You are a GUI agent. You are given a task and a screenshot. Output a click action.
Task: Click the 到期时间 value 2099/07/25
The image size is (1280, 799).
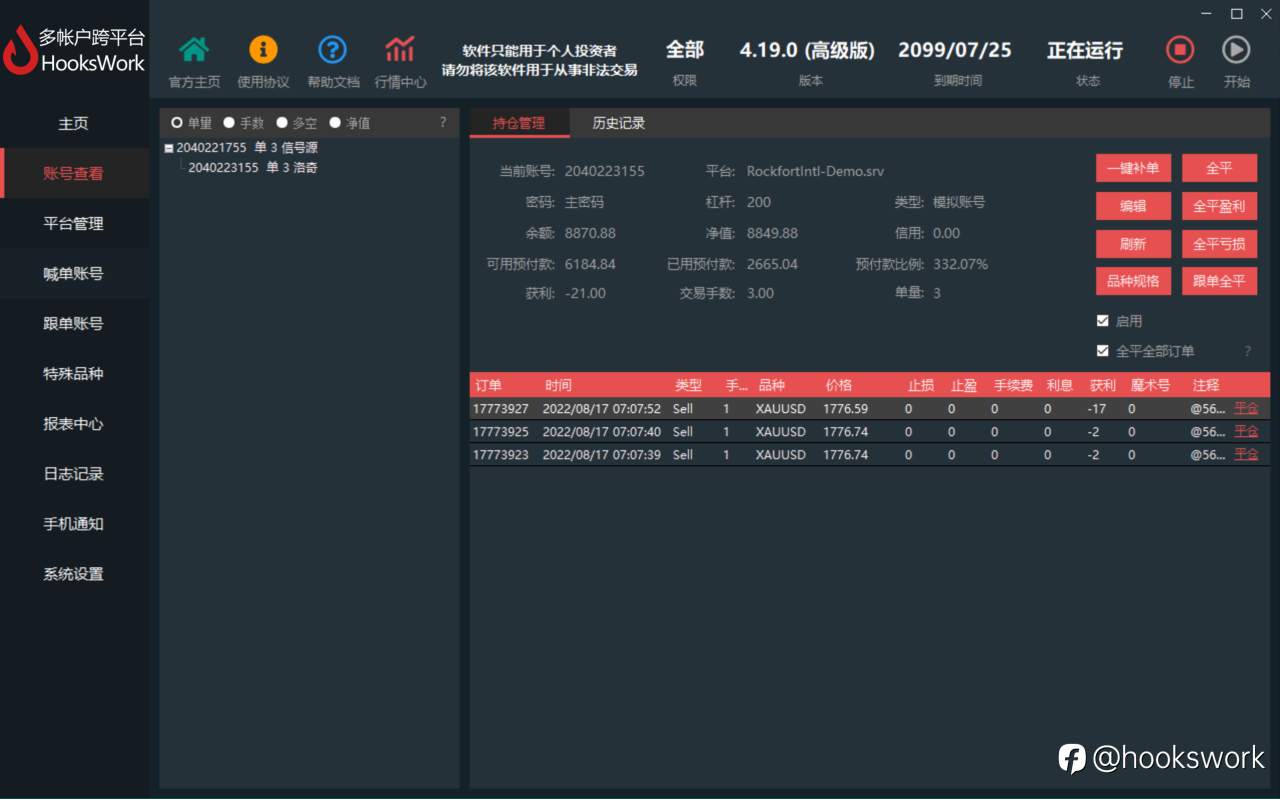[955, 50]
